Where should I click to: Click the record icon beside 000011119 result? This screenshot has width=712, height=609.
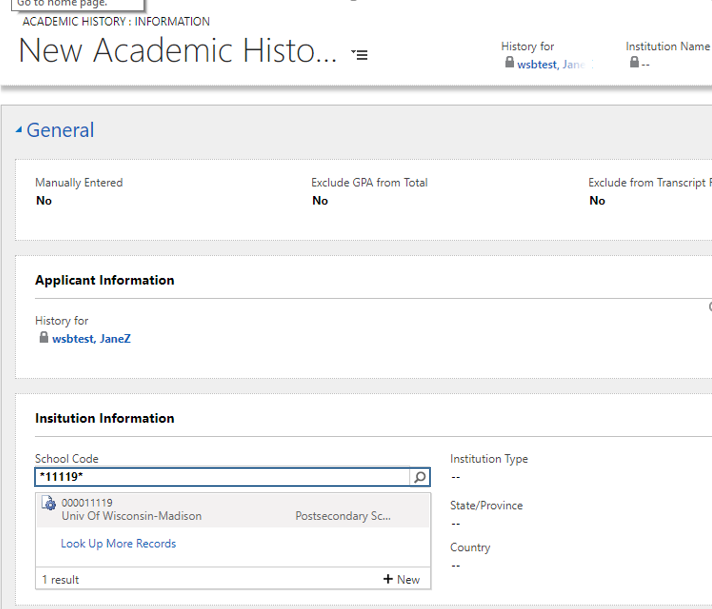pyautogui.click(x=48, y=504)
